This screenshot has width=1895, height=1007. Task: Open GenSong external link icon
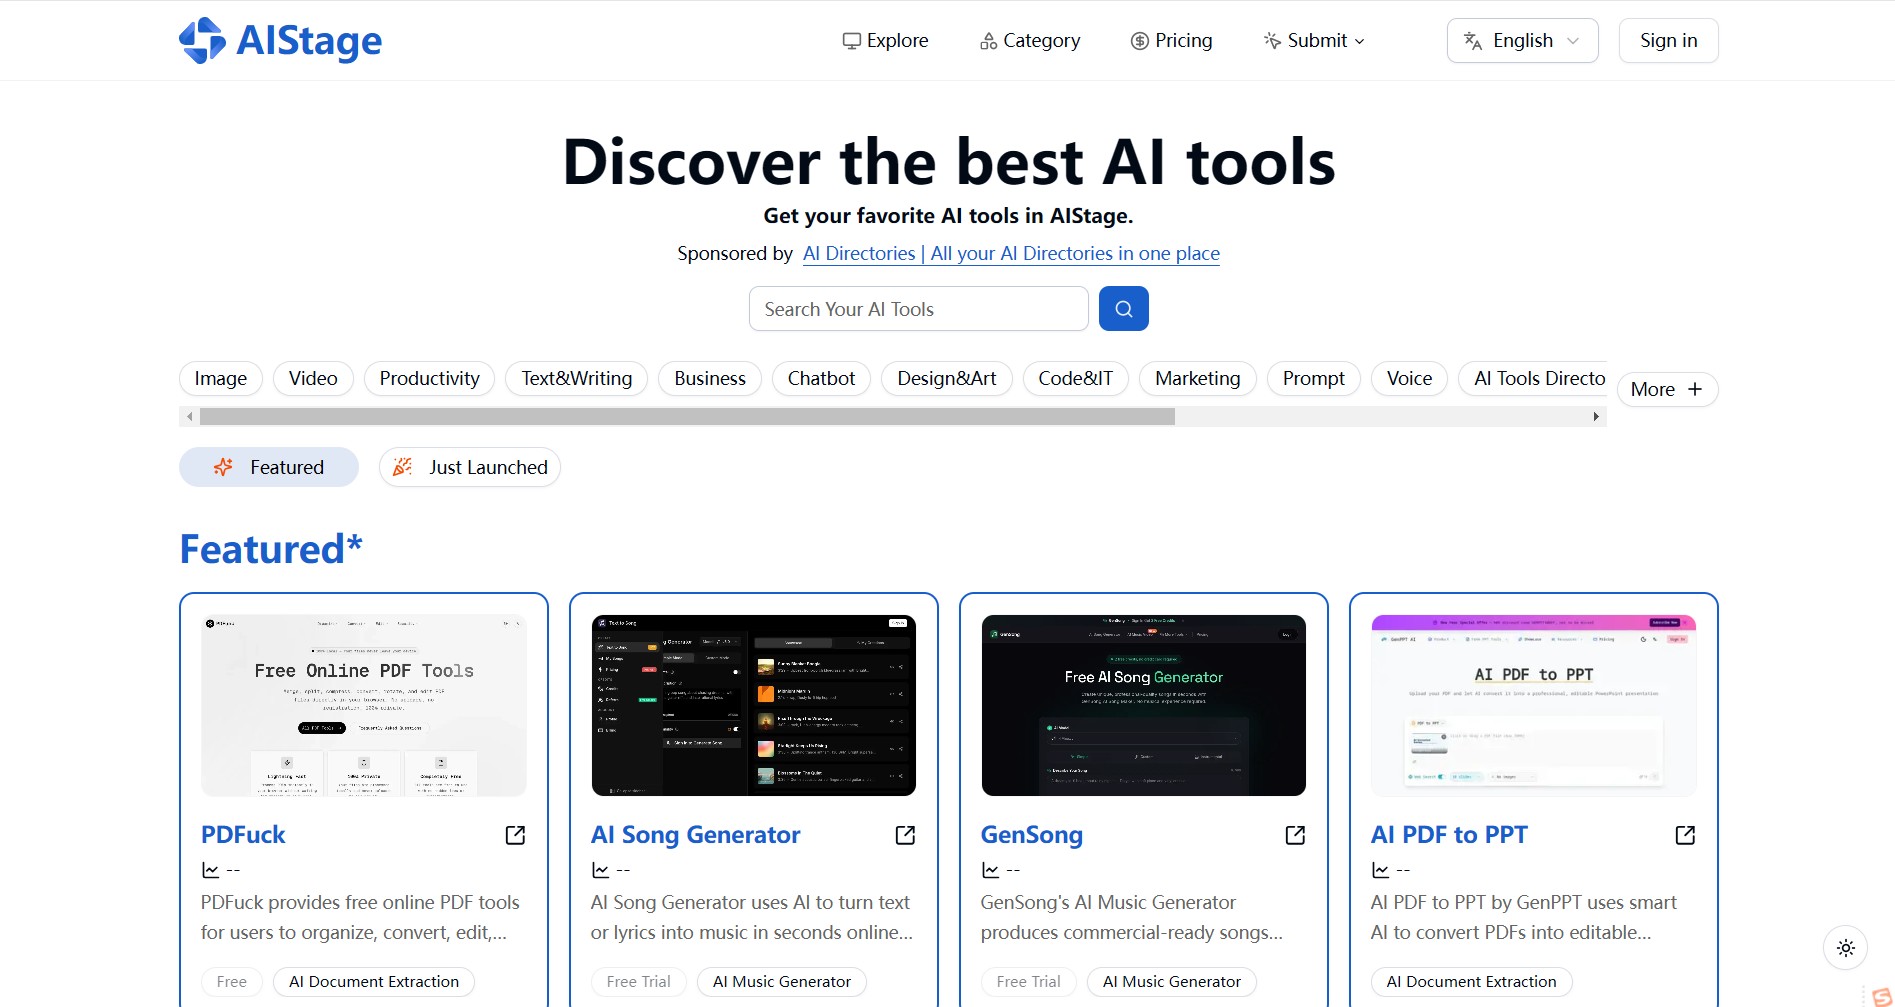pyautogui.click(x=1295, y=835)
